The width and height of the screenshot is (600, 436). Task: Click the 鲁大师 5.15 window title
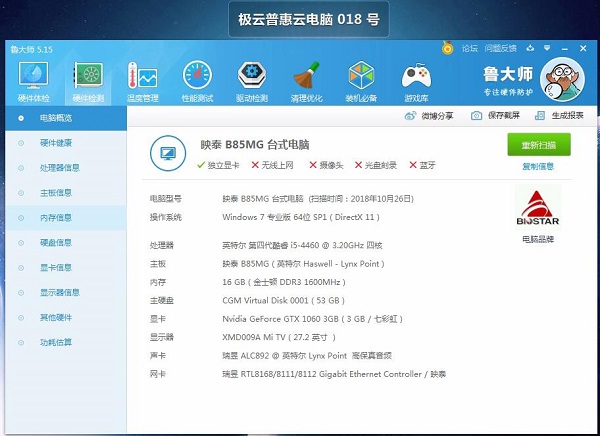pyautogui.click(x=31, y=49)
